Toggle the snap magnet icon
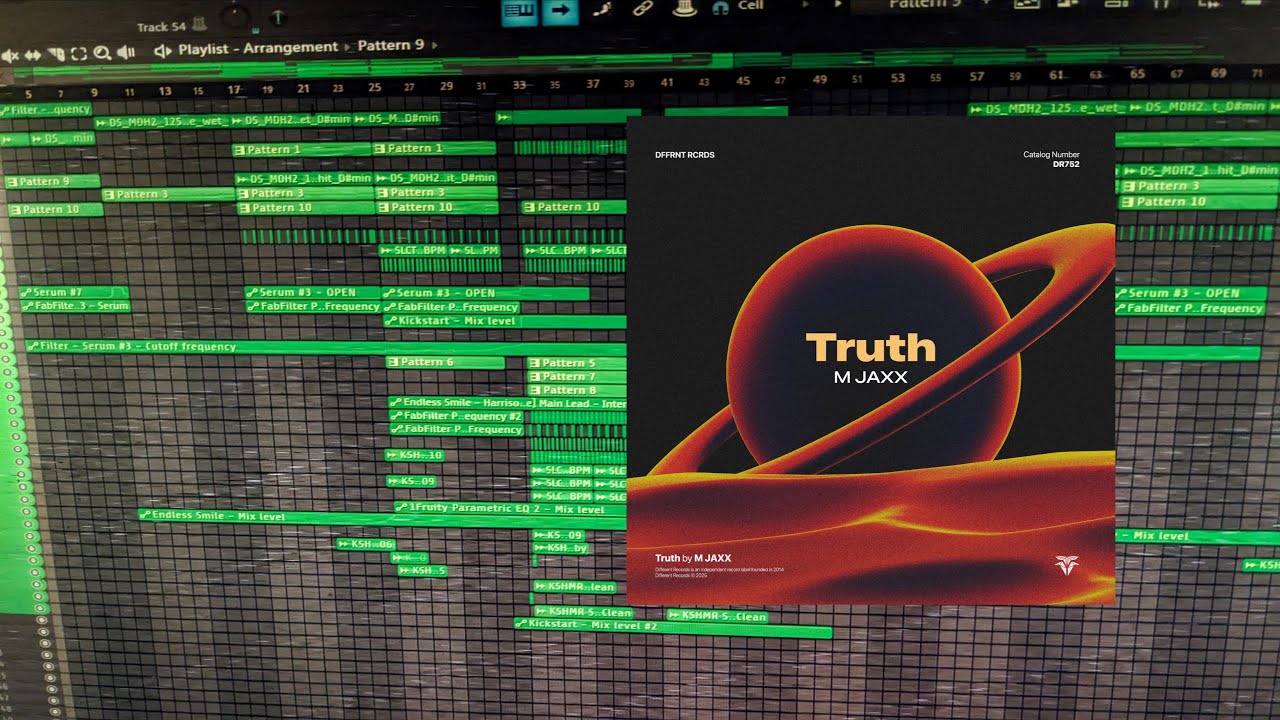The width and height of the screenshot is (1280, 720). [x=721, y=8]
